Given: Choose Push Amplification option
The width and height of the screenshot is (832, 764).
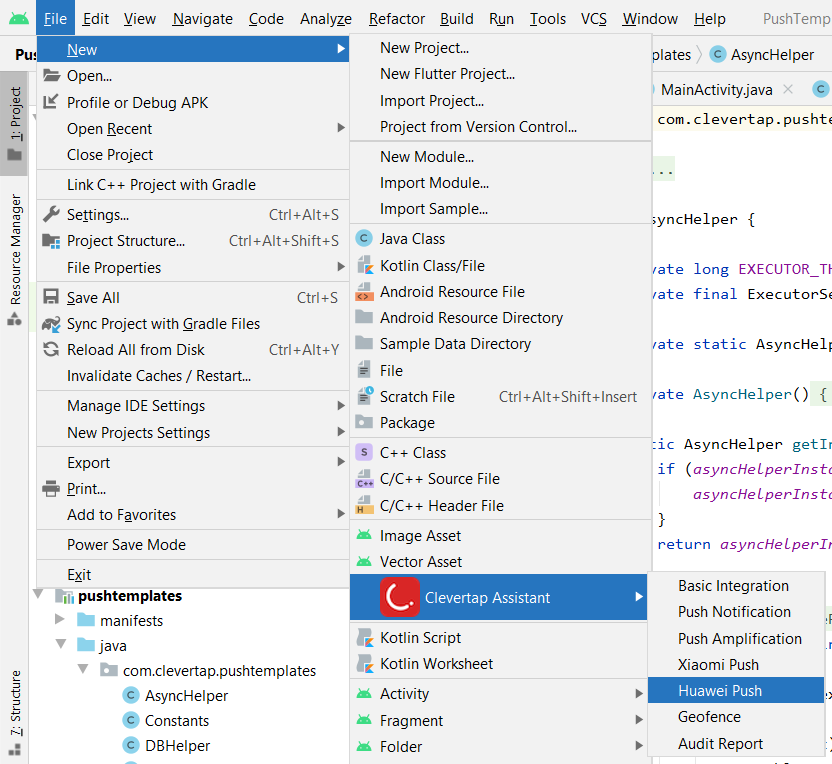Looking at the screenshot, I should pos(736,638).
